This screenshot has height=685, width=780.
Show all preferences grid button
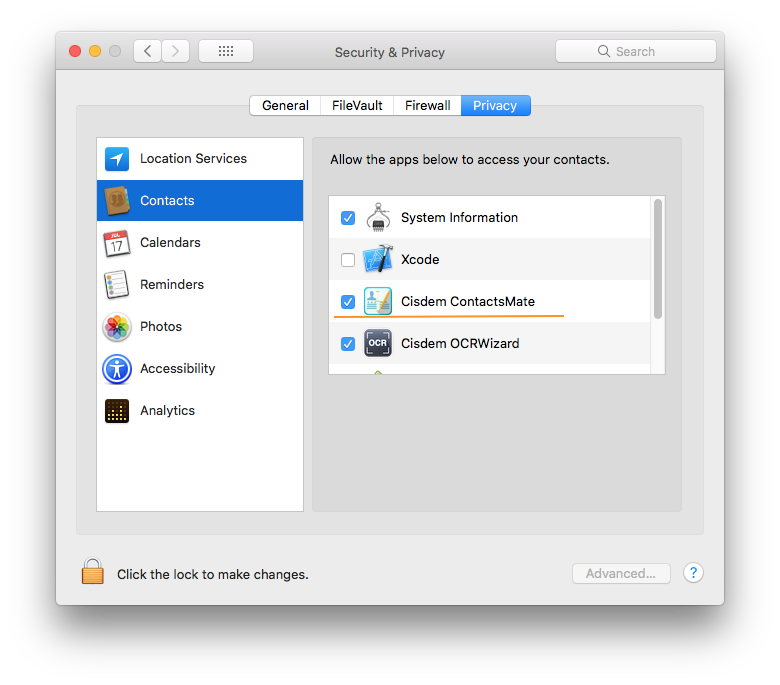(x=226, y=51)
